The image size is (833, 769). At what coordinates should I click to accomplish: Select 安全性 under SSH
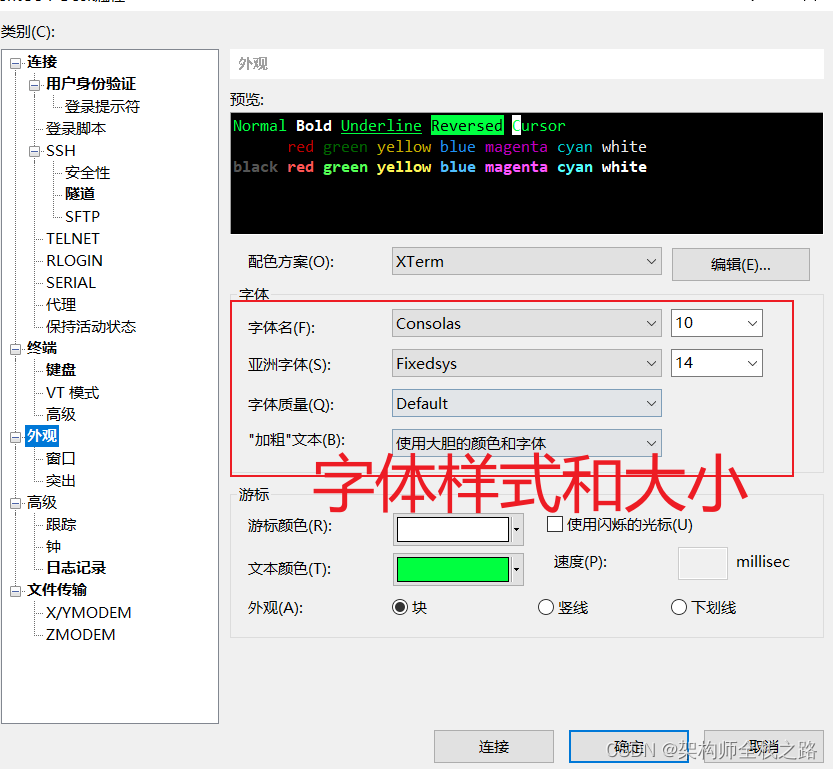point(87,173)
